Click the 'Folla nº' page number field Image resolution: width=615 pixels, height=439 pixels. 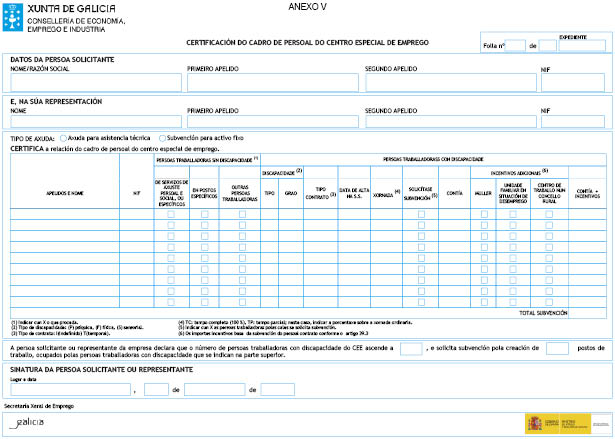click(x=515, y=46)
